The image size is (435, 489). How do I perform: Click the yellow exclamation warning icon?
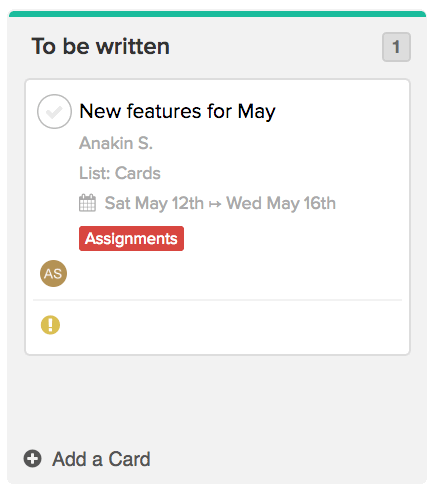50,325
